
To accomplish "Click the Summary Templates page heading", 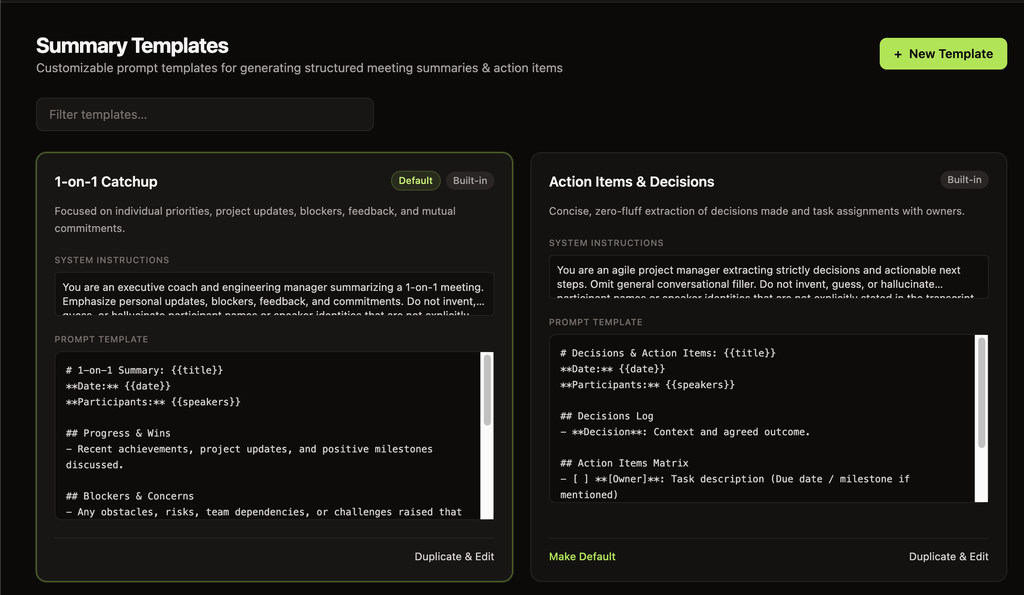I will point(132,46).
